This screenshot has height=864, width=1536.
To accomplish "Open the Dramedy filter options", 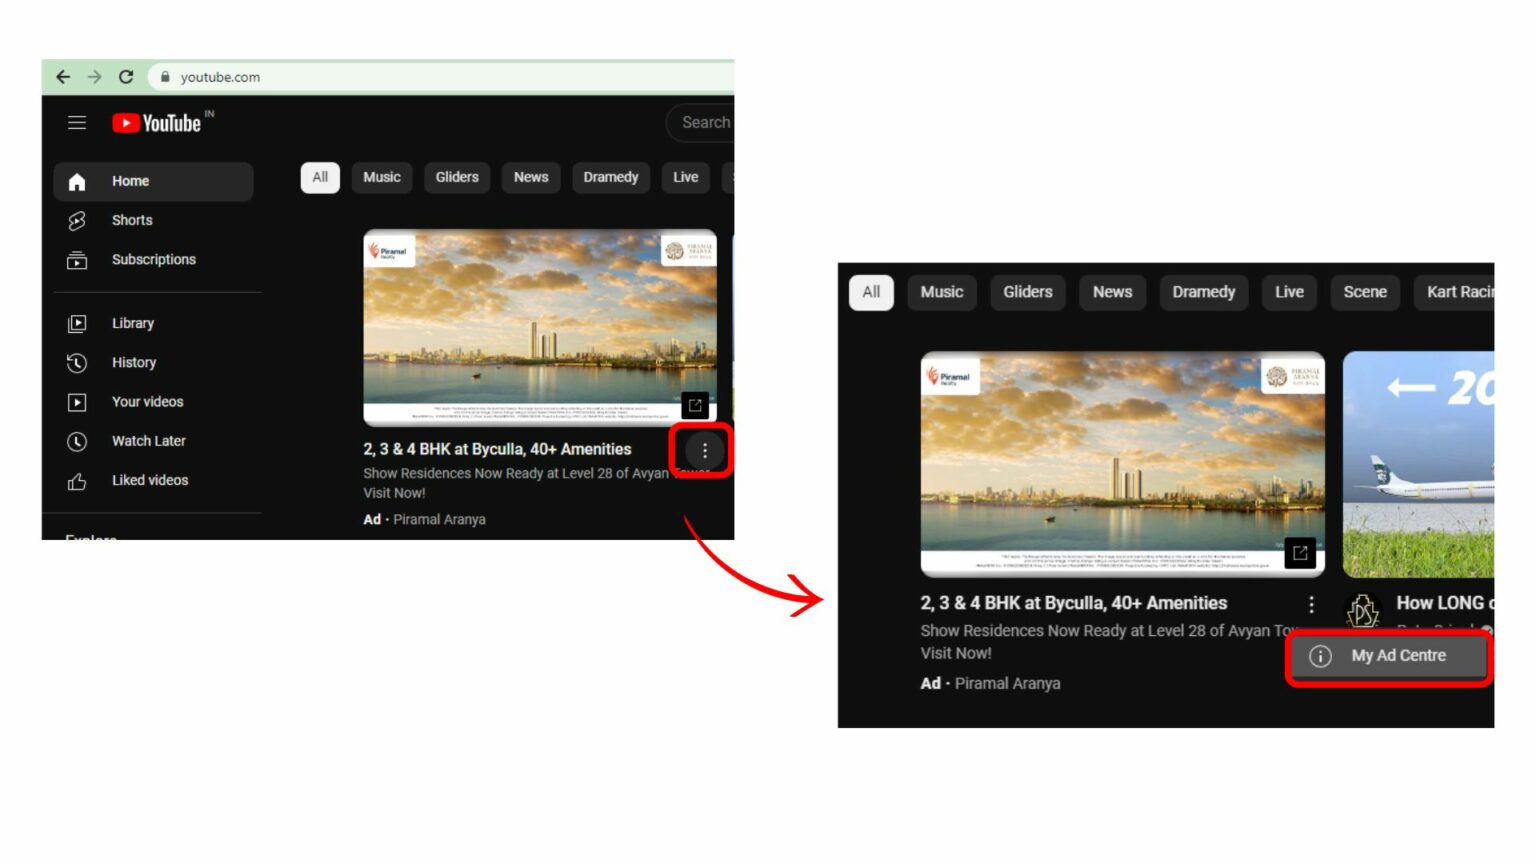I will click(610, 177).
